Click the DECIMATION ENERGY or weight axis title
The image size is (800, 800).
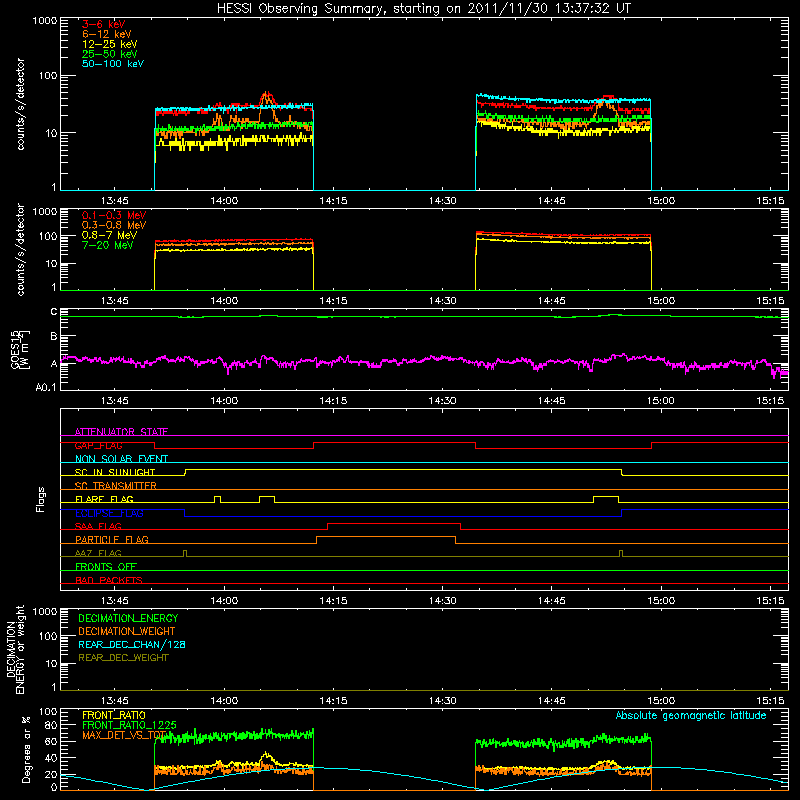click(x=15, y=649)
